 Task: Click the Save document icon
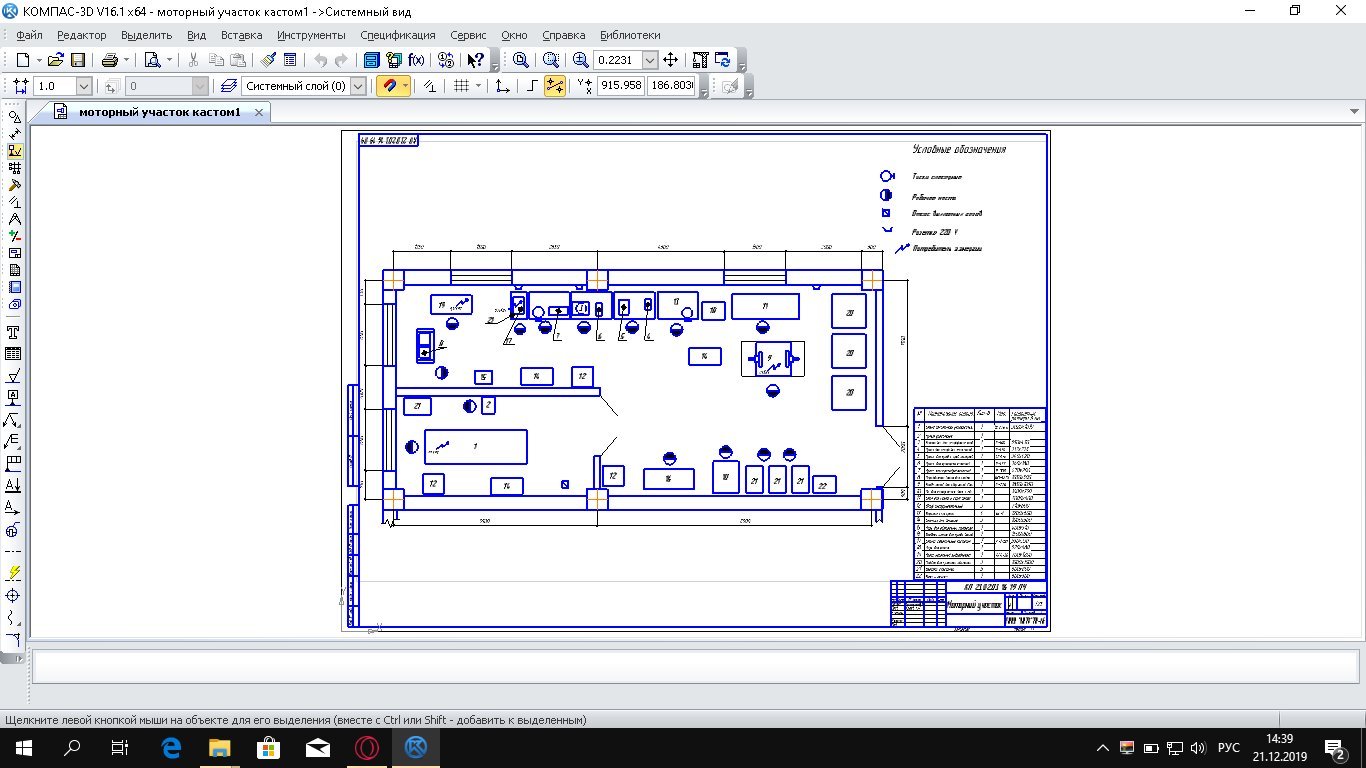78,60
